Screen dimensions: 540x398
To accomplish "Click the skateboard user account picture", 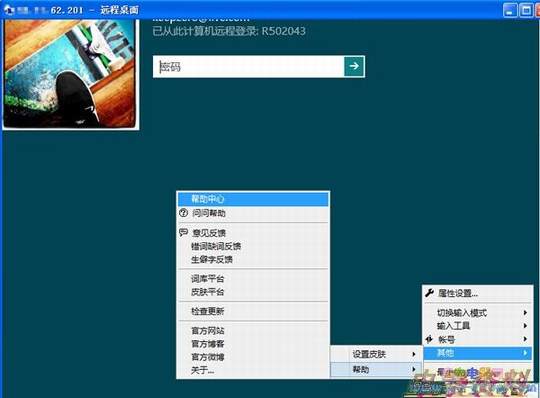I will [70, 74].
